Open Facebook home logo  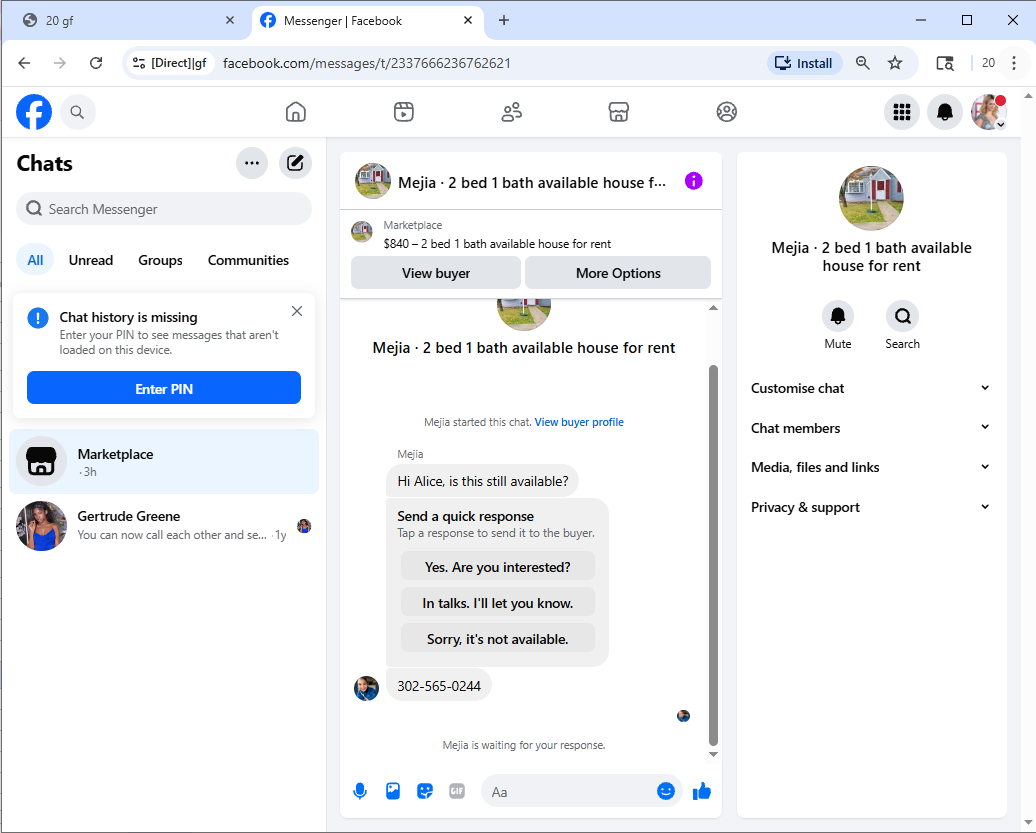coord(34,112)
